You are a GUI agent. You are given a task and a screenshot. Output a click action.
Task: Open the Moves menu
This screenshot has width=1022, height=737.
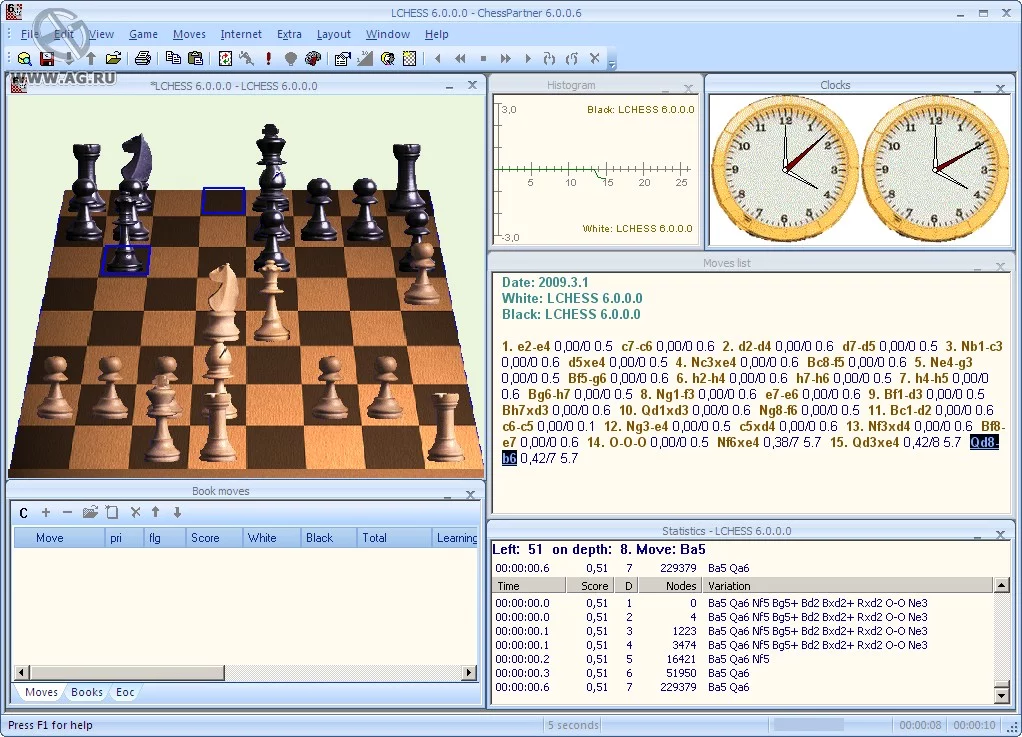click(x=189, y=35)
